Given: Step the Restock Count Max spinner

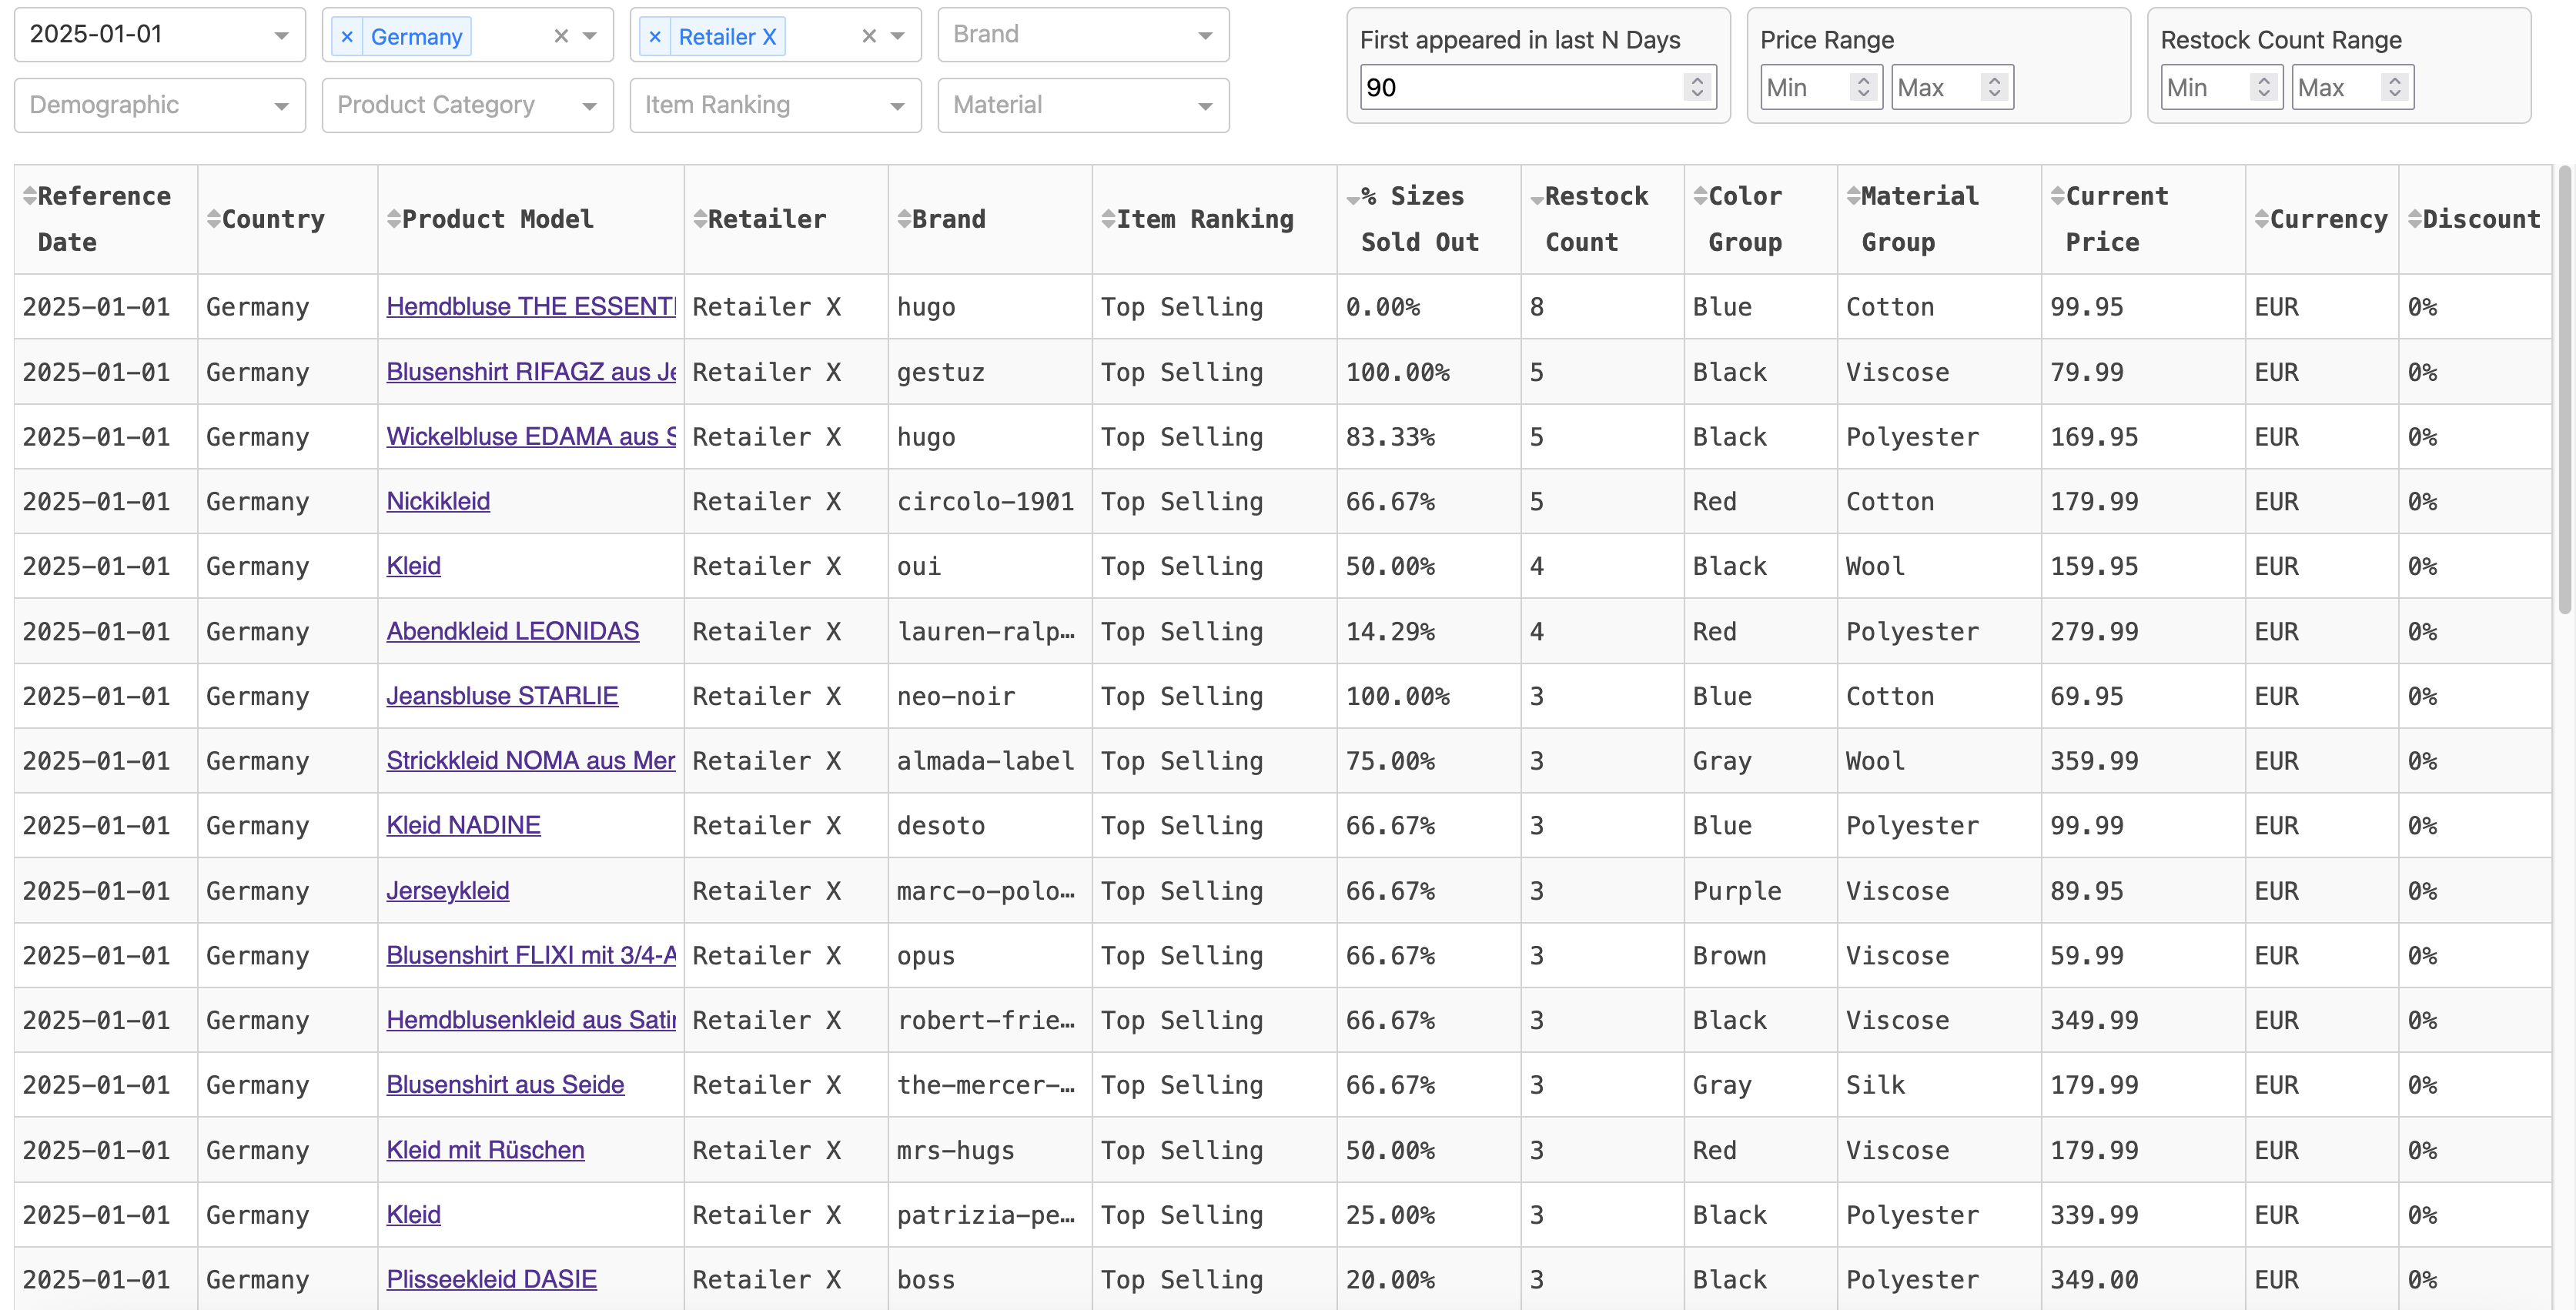Looking at the screenshot, I should click(x=2394, y=87).
